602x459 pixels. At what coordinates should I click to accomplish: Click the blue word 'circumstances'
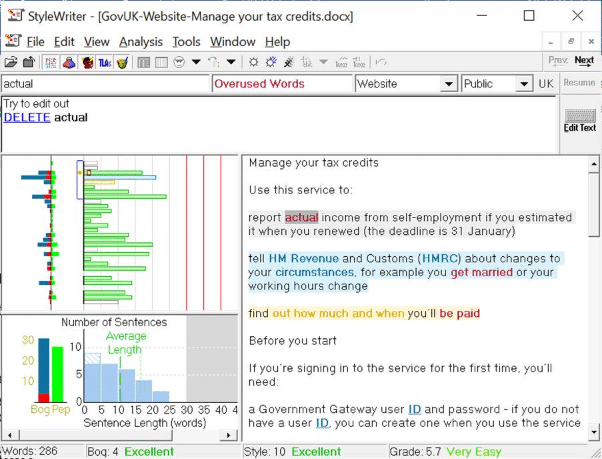(314, 272)
